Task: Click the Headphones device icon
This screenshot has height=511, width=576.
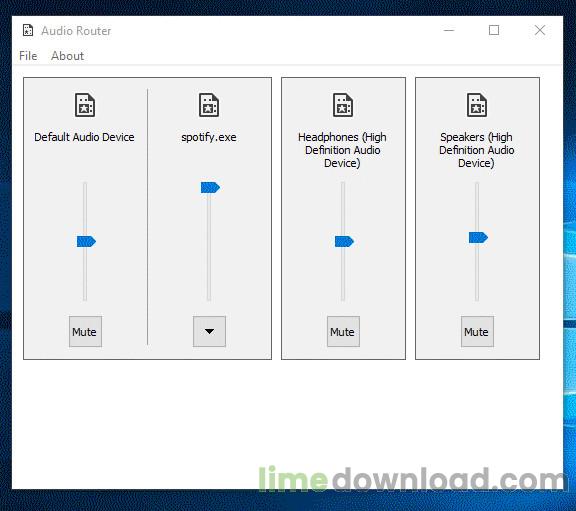Action: pyautogui.click(x=343, y=105)
